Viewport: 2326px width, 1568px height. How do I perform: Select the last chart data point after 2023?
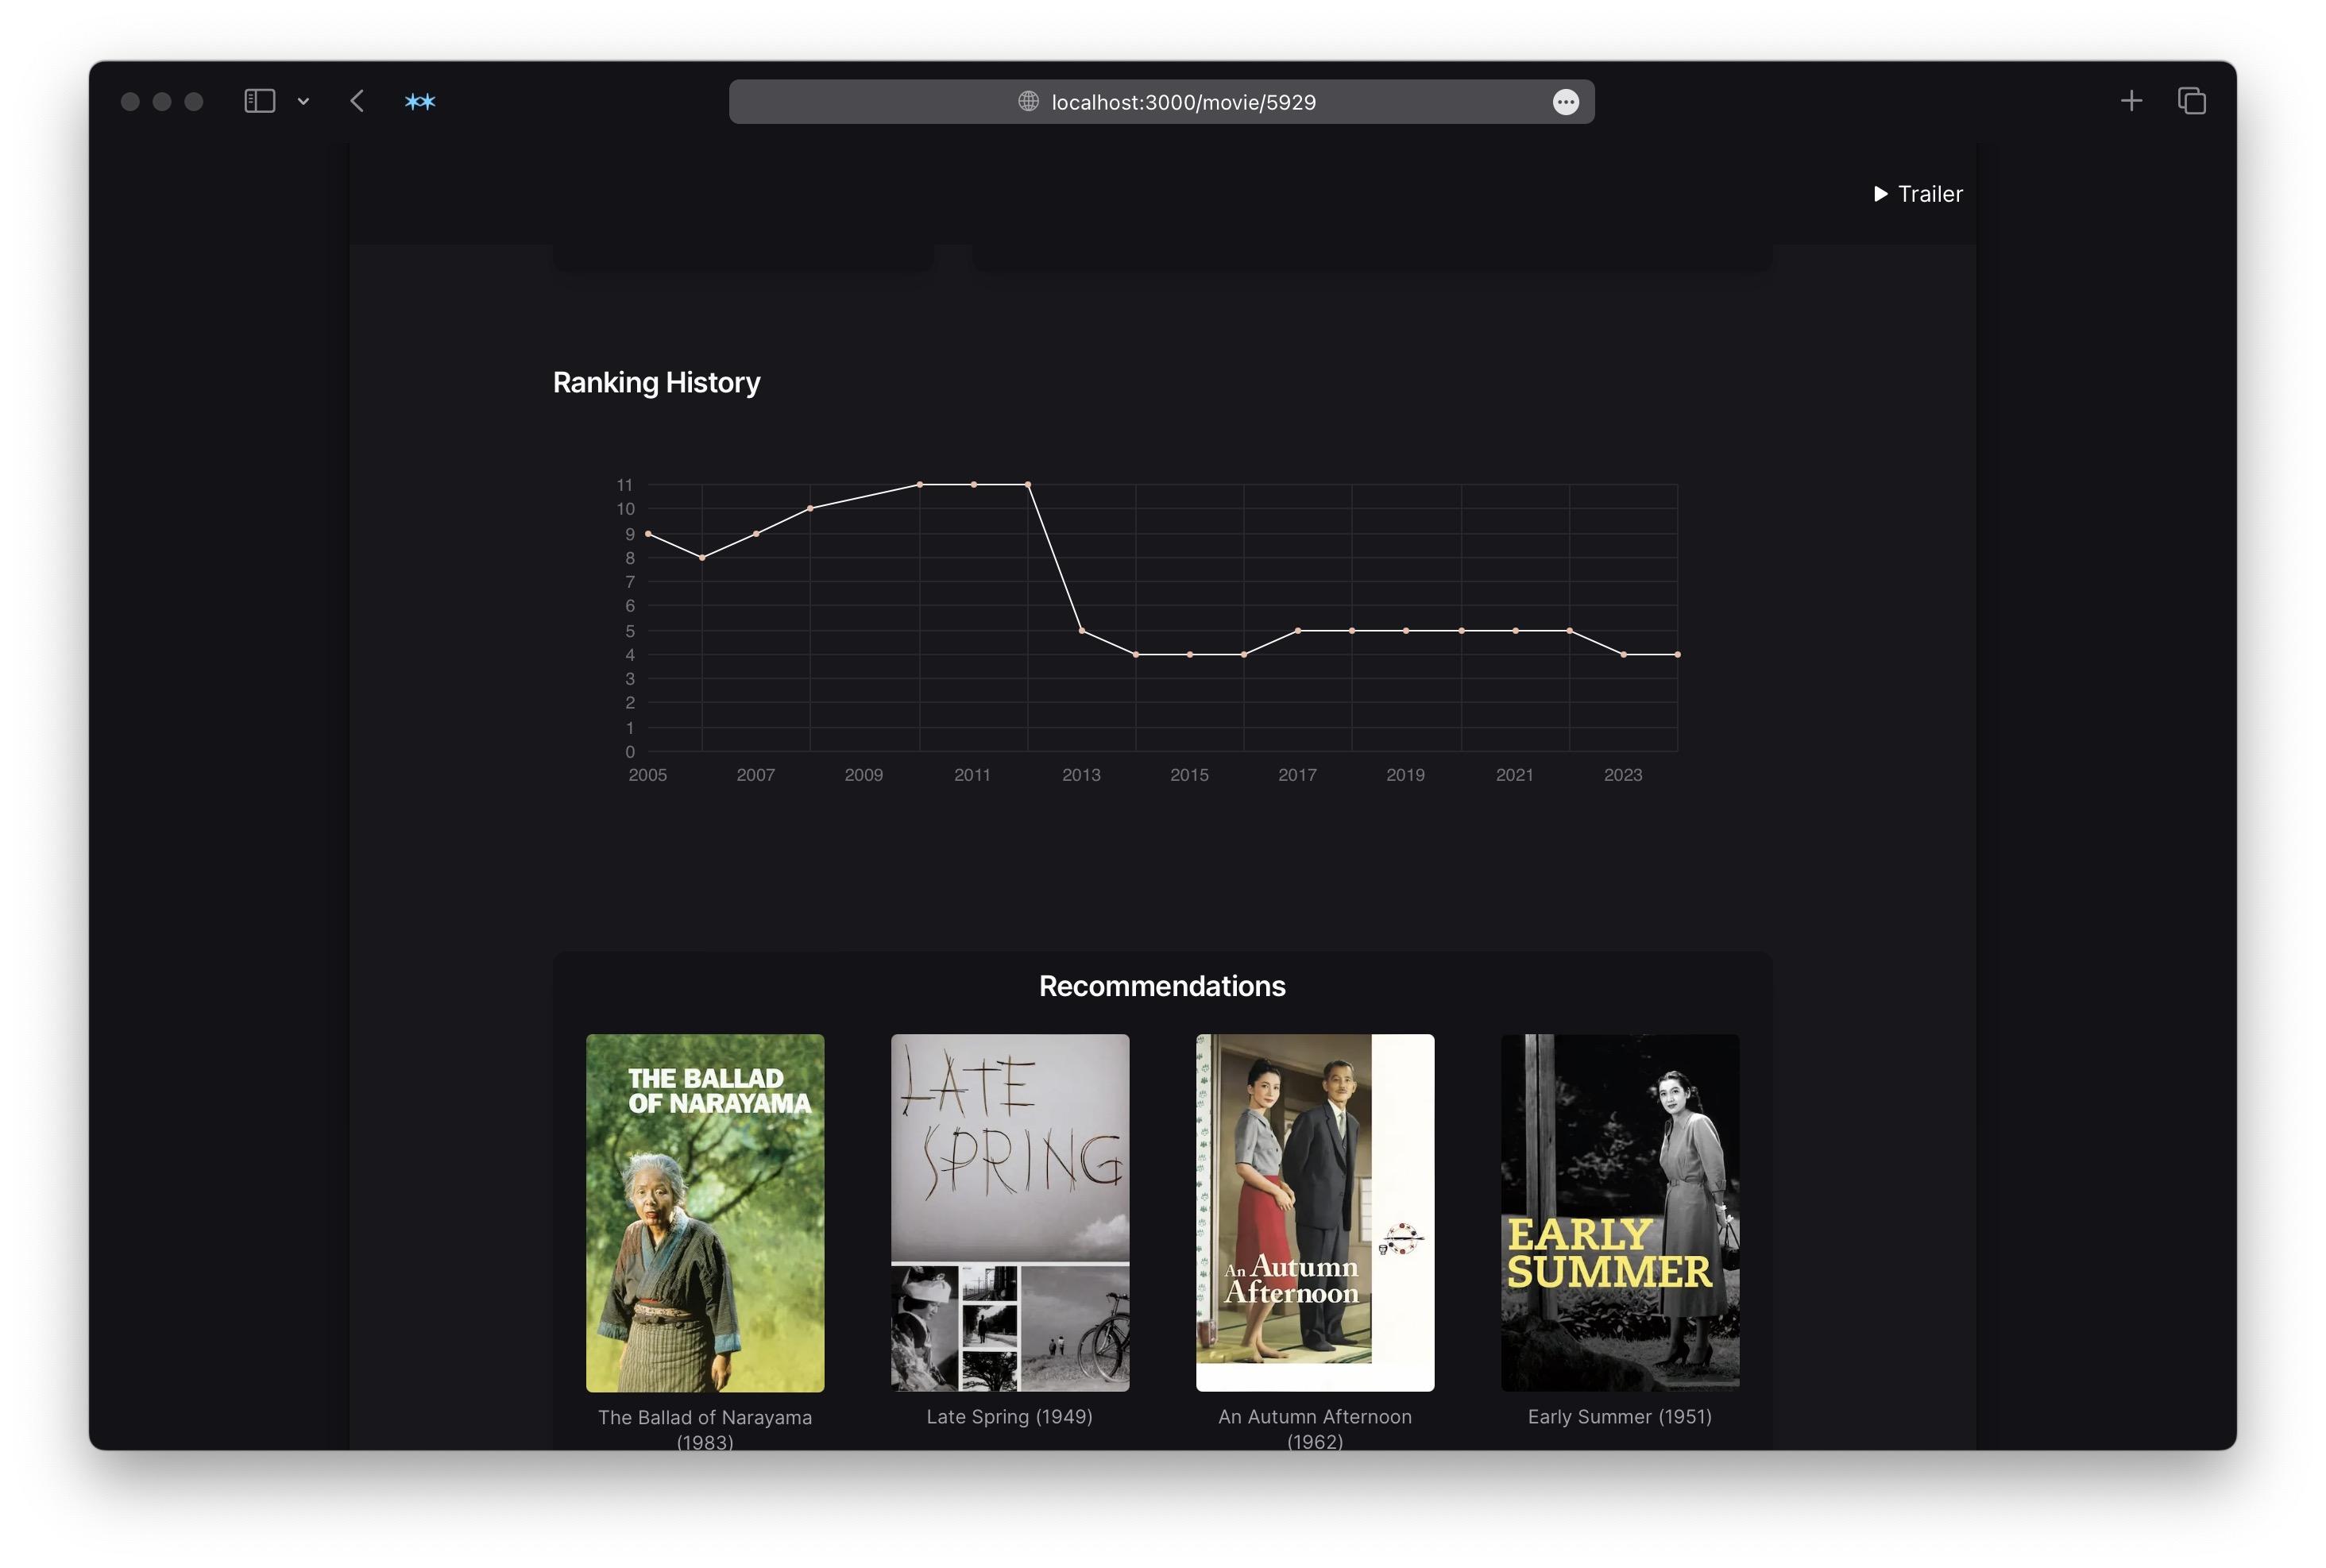click(x=1678, y=655)
